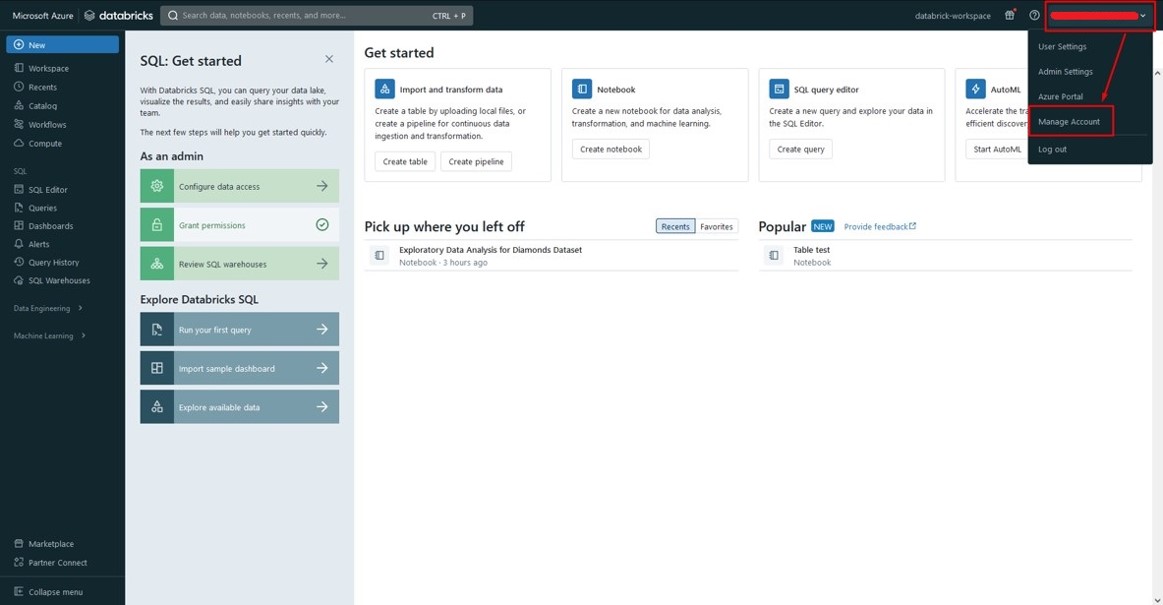
Task: Click the Notebook card icon
Action: (x=582, y=89)
